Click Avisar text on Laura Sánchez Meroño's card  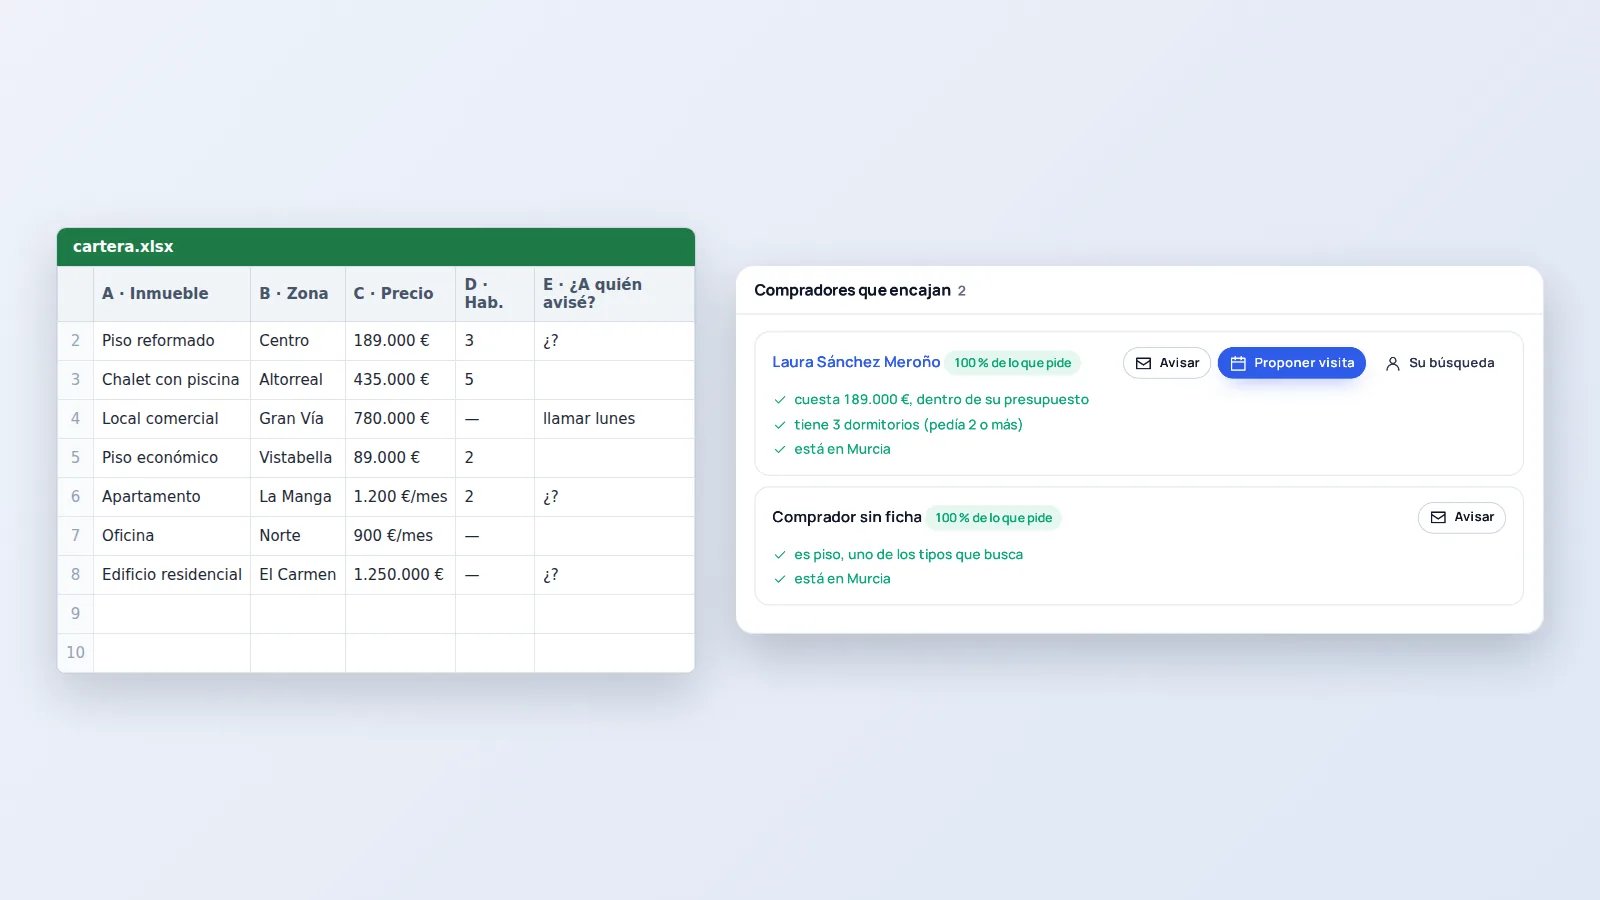(1179, 363)
